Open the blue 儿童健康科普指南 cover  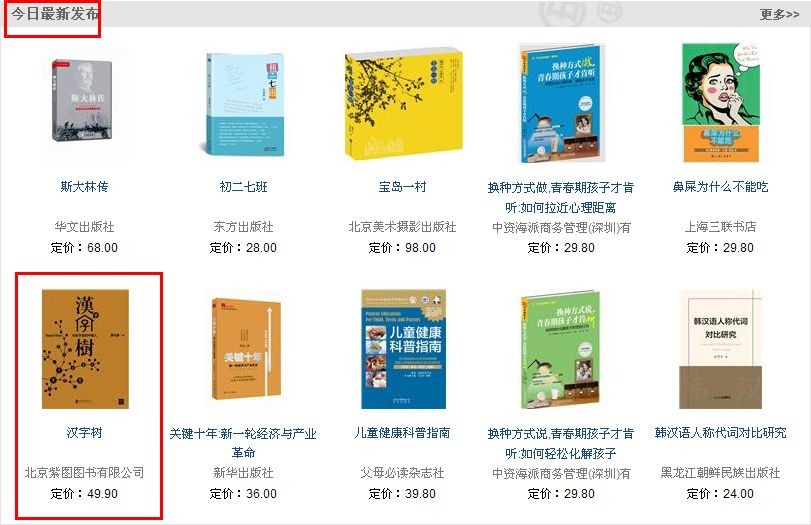[403, 349]
